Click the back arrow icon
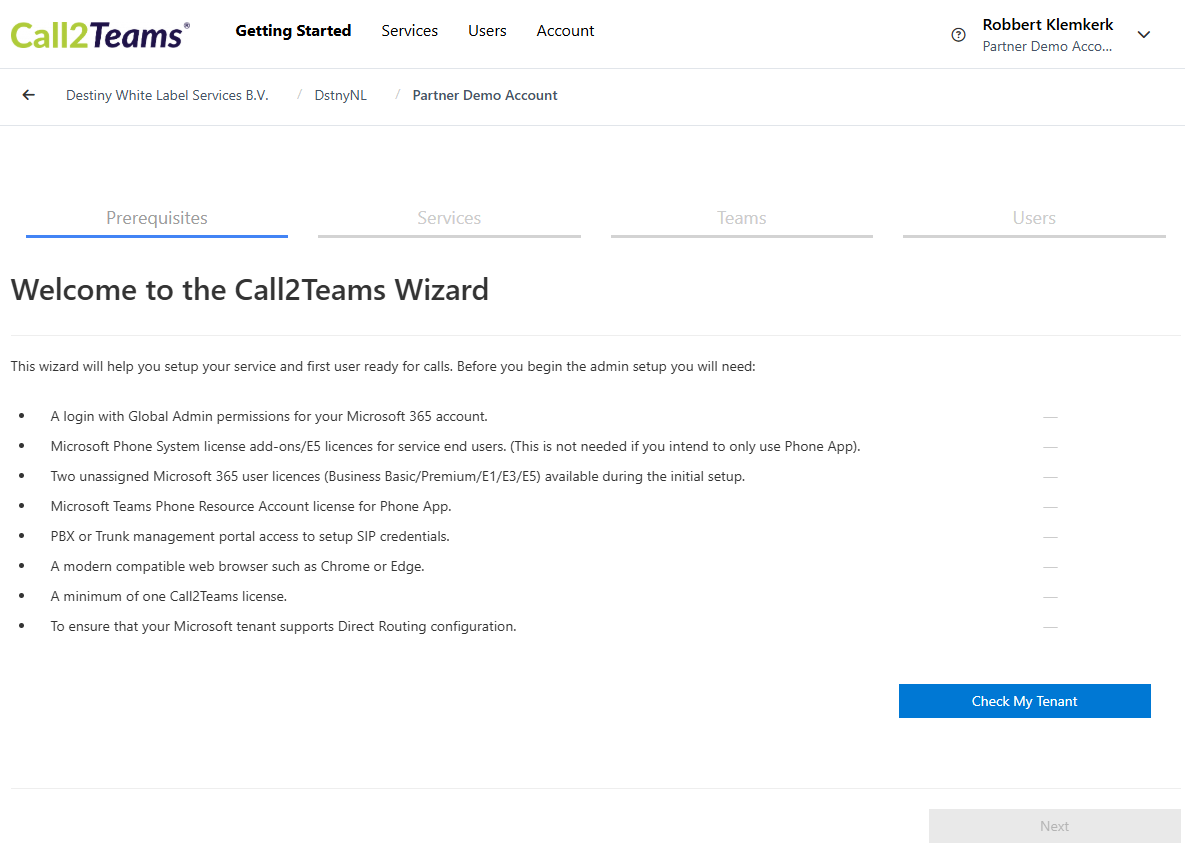 coord(29,95)
